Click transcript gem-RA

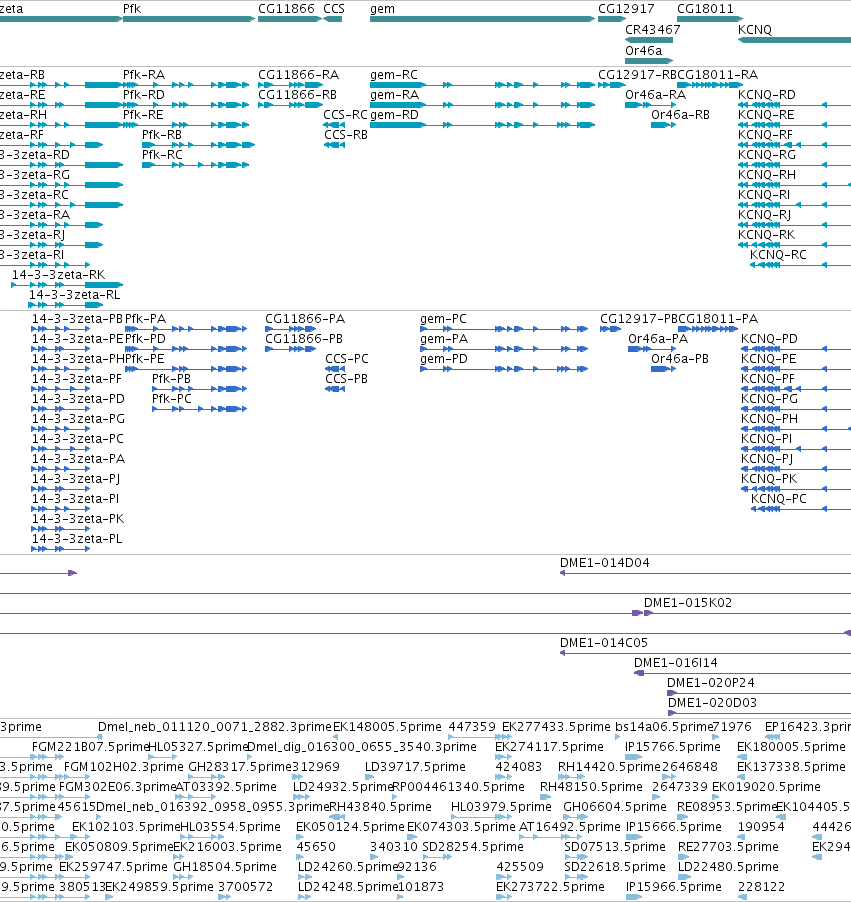394,95
